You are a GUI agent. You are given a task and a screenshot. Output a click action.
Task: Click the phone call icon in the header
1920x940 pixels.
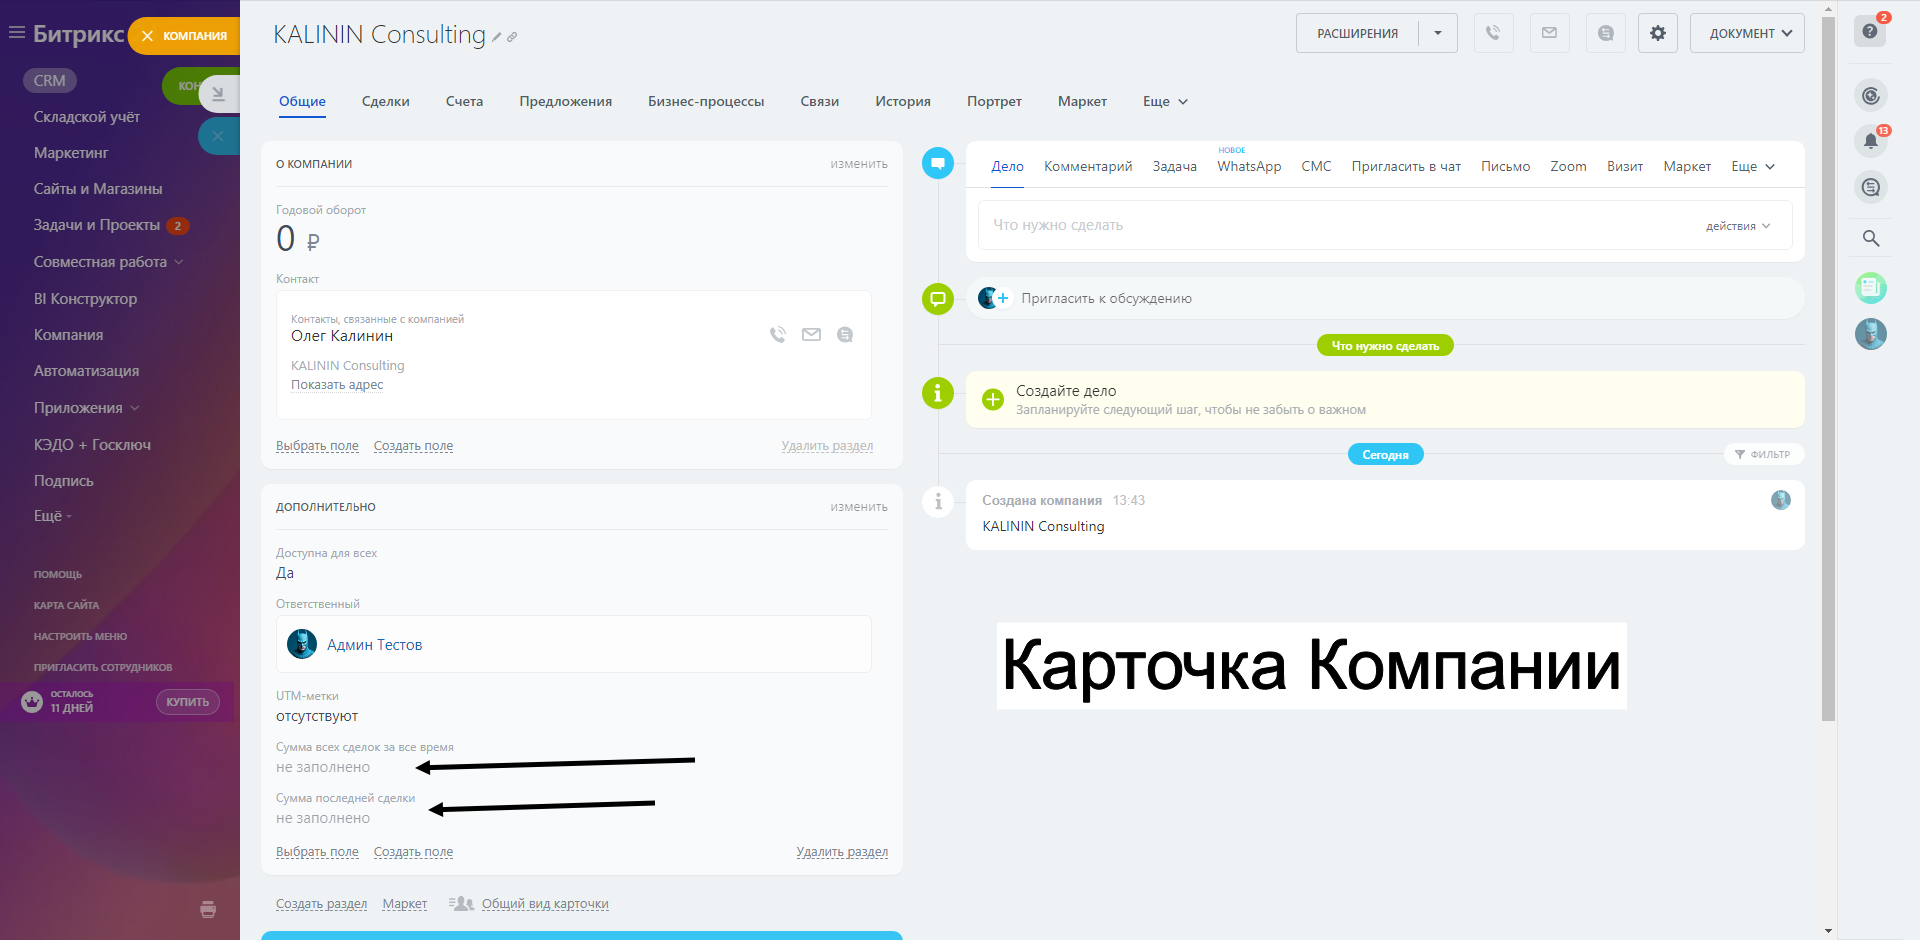pyautogui.click(x=1493, y=33)
